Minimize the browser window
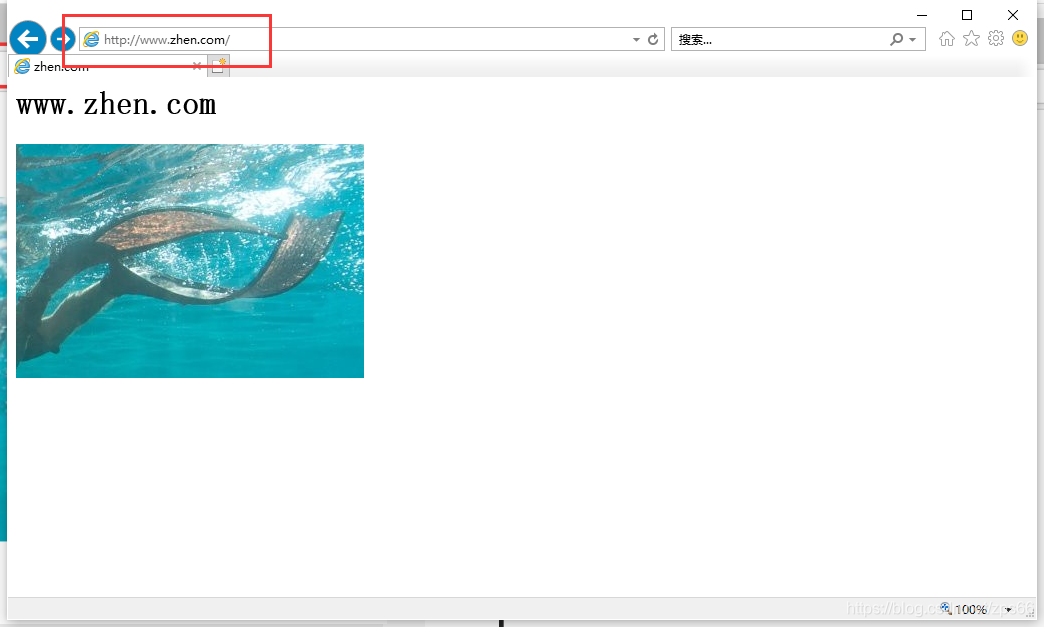 coord(922,15)
